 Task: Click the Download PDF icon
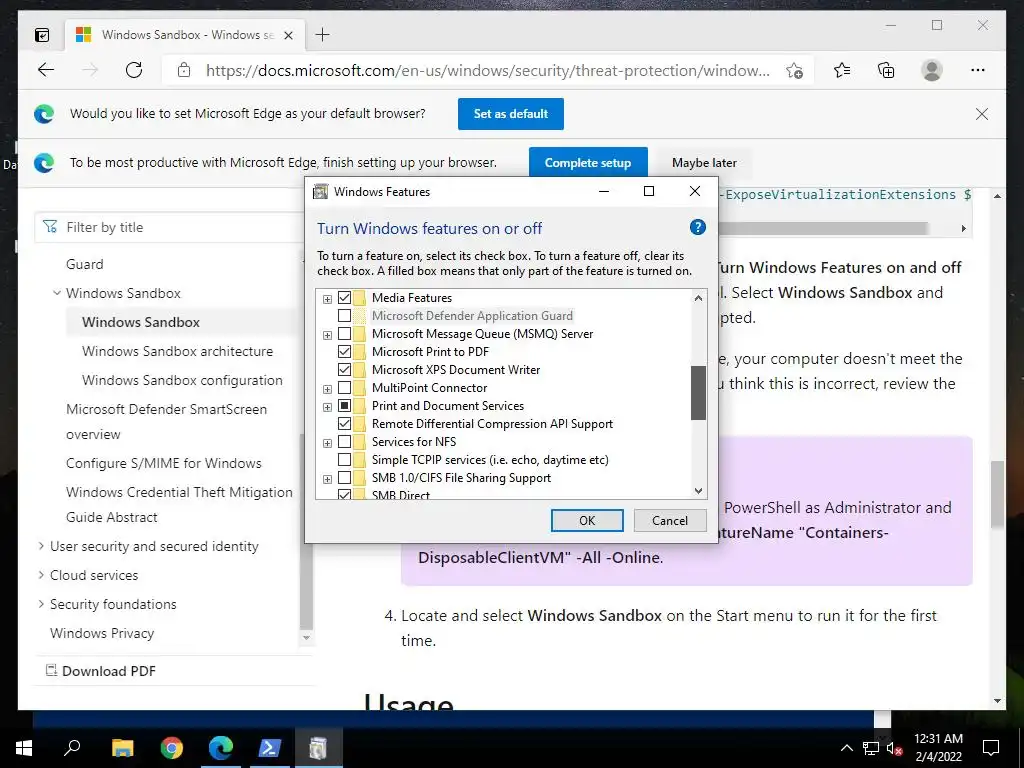[x=51, y=670]
